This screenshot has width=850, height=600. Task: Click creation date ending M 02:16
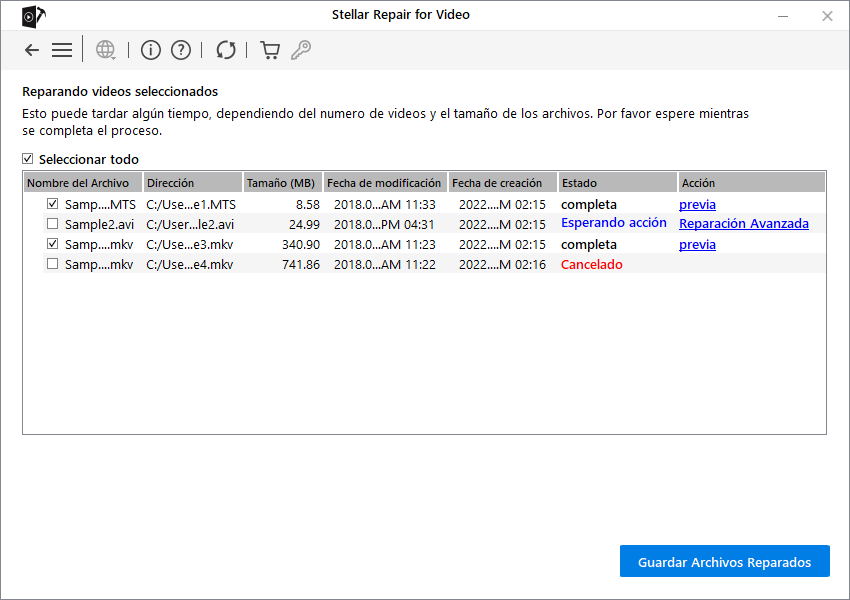[503, 264]
